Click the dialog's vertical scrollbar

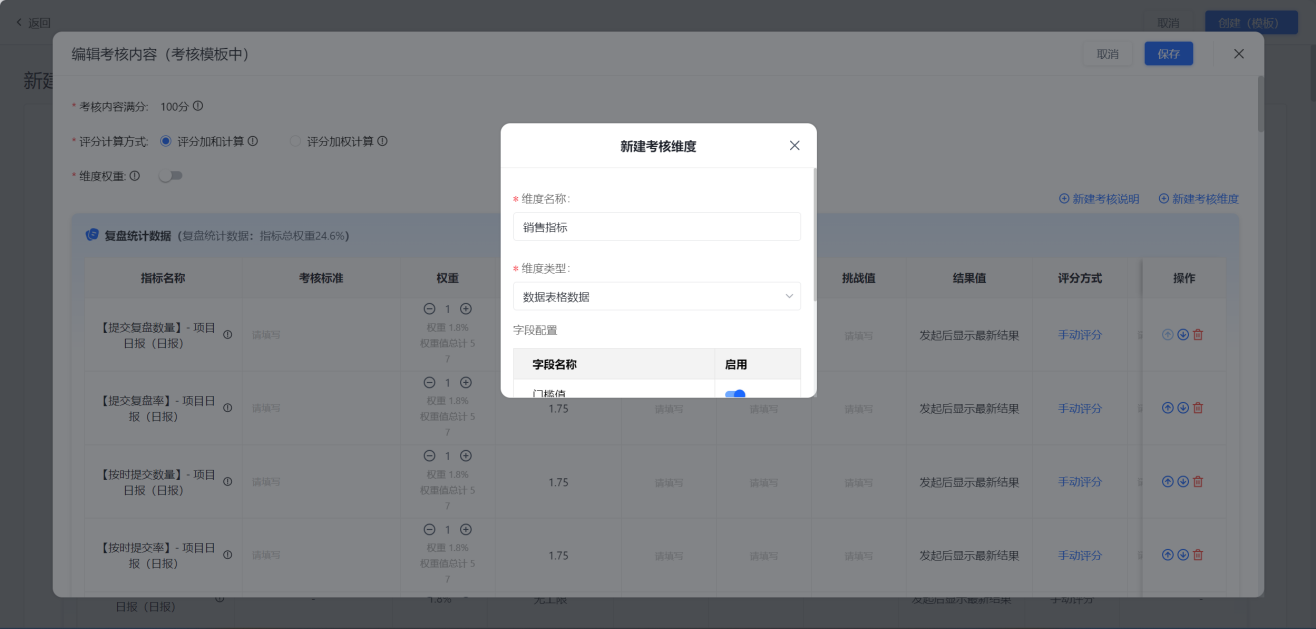(815, 234)
